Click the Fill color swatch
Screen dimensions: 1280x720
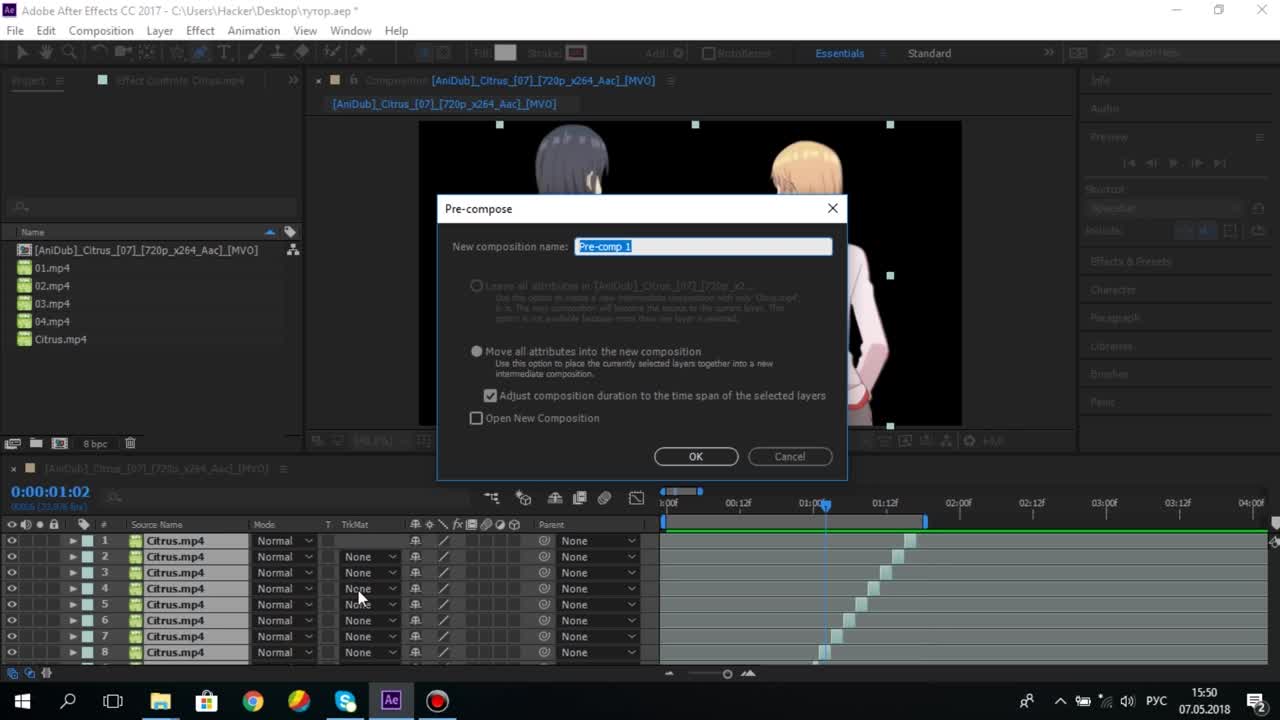506,53
